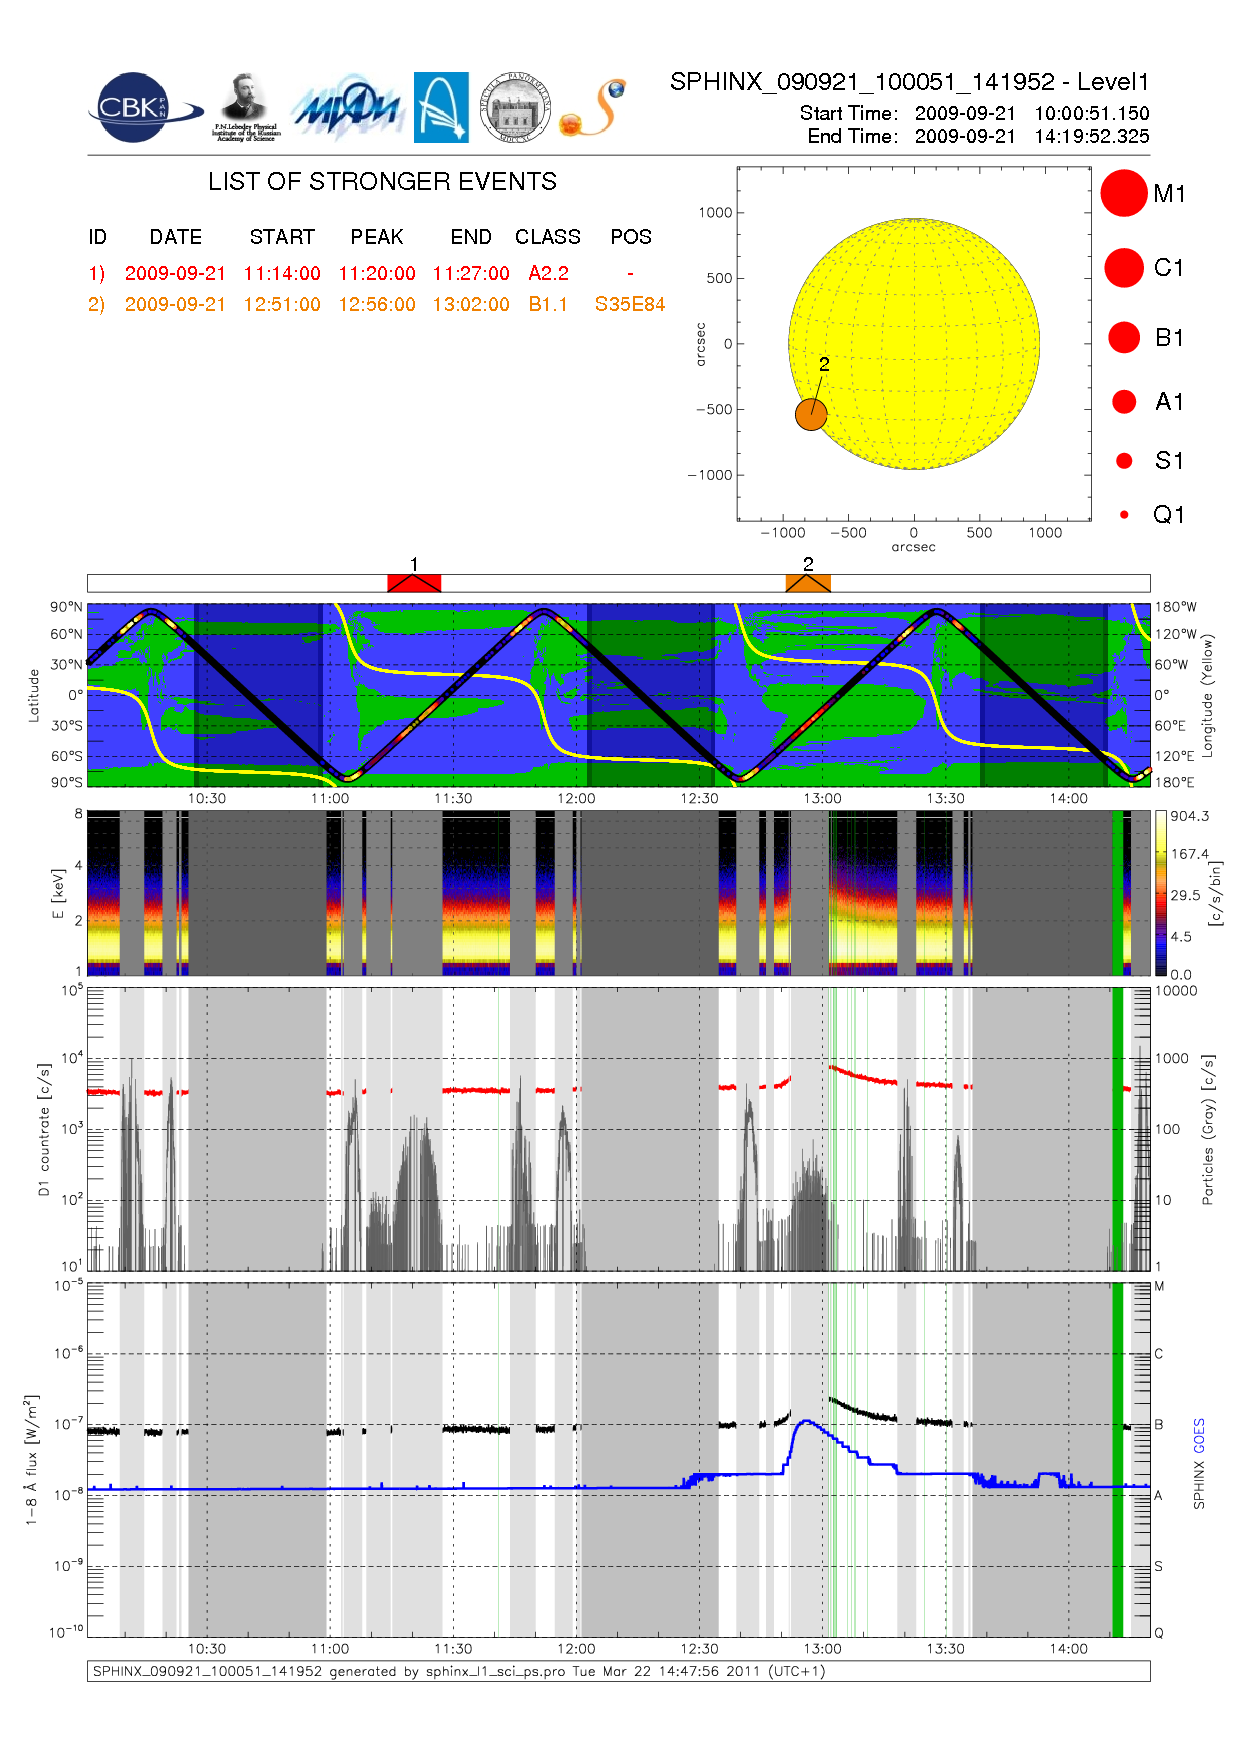Click event 1 class value A2.2

pyautogui.click(x=548, y=273)
